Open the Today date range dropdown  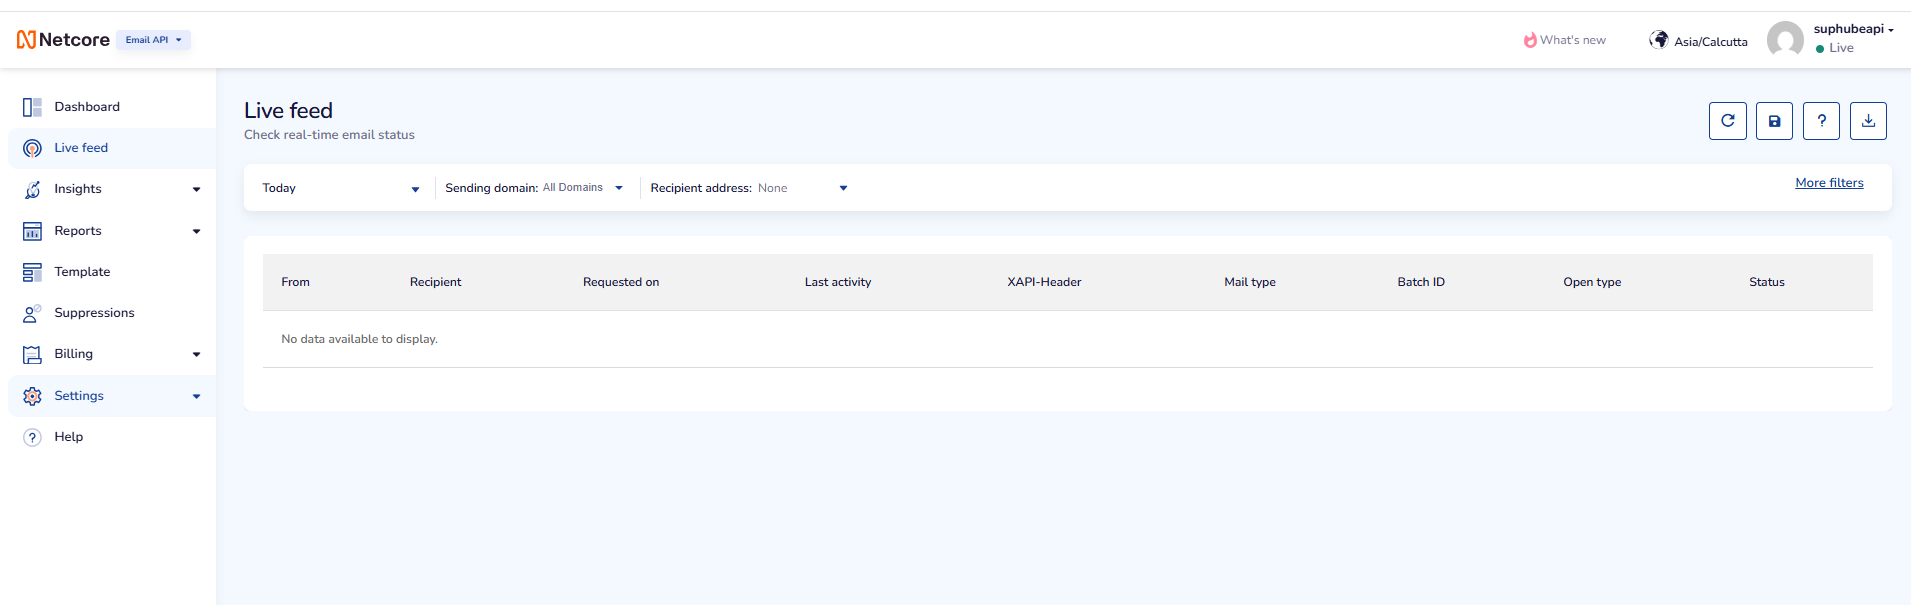tap(340, 188)
